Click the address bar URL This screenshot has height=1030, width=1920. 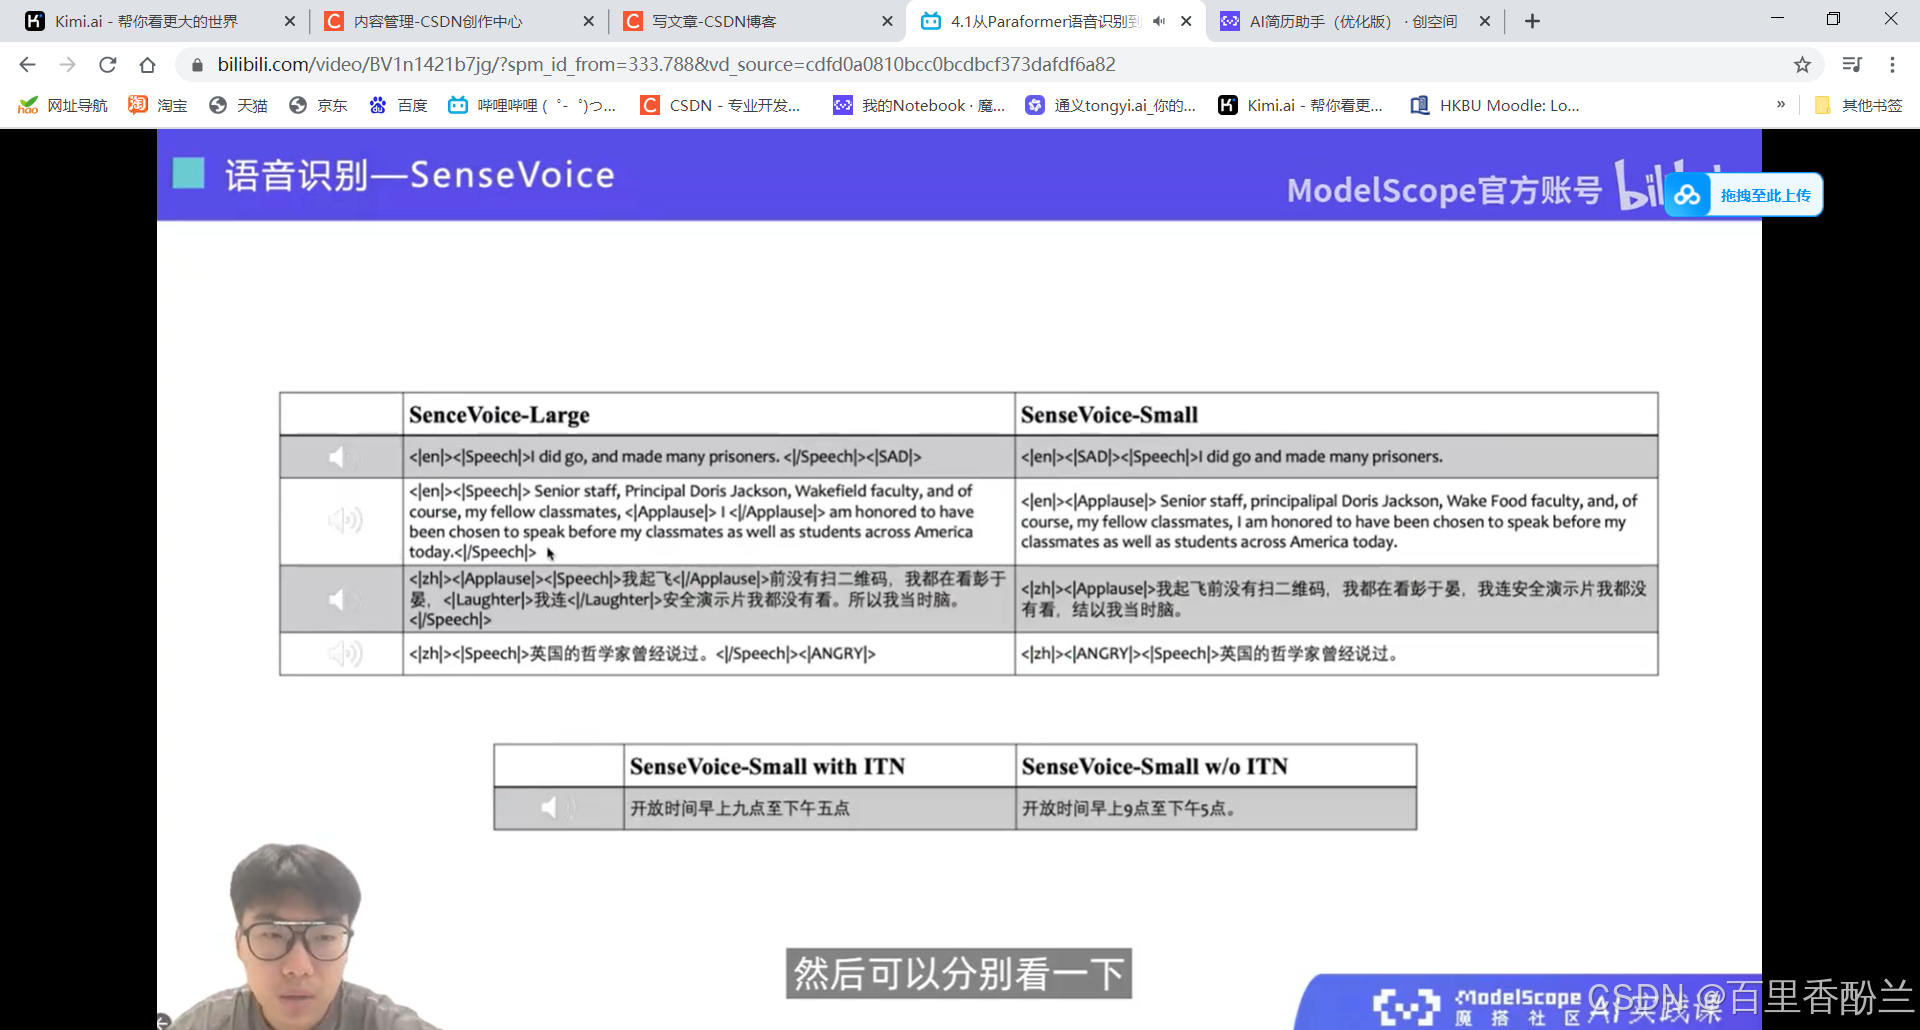666,65
